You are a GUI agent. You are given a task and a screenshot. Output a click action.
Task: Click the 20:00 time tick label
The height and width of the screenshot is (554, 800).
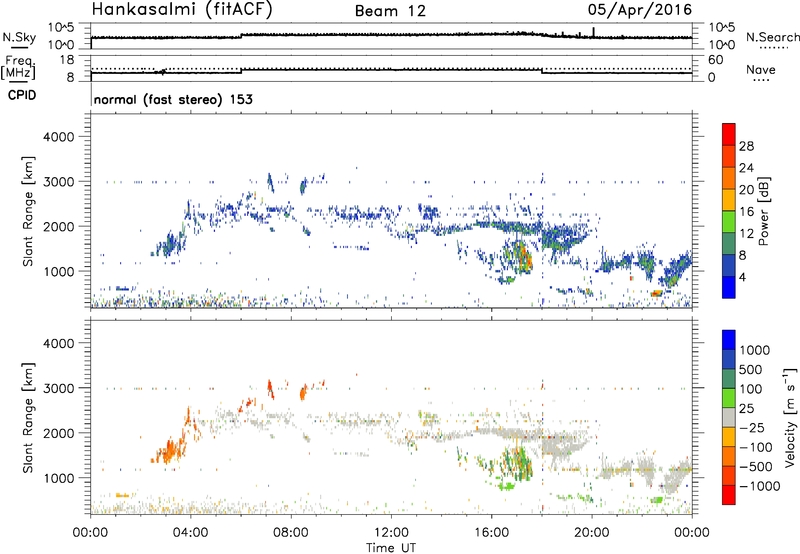click(592, 533)
